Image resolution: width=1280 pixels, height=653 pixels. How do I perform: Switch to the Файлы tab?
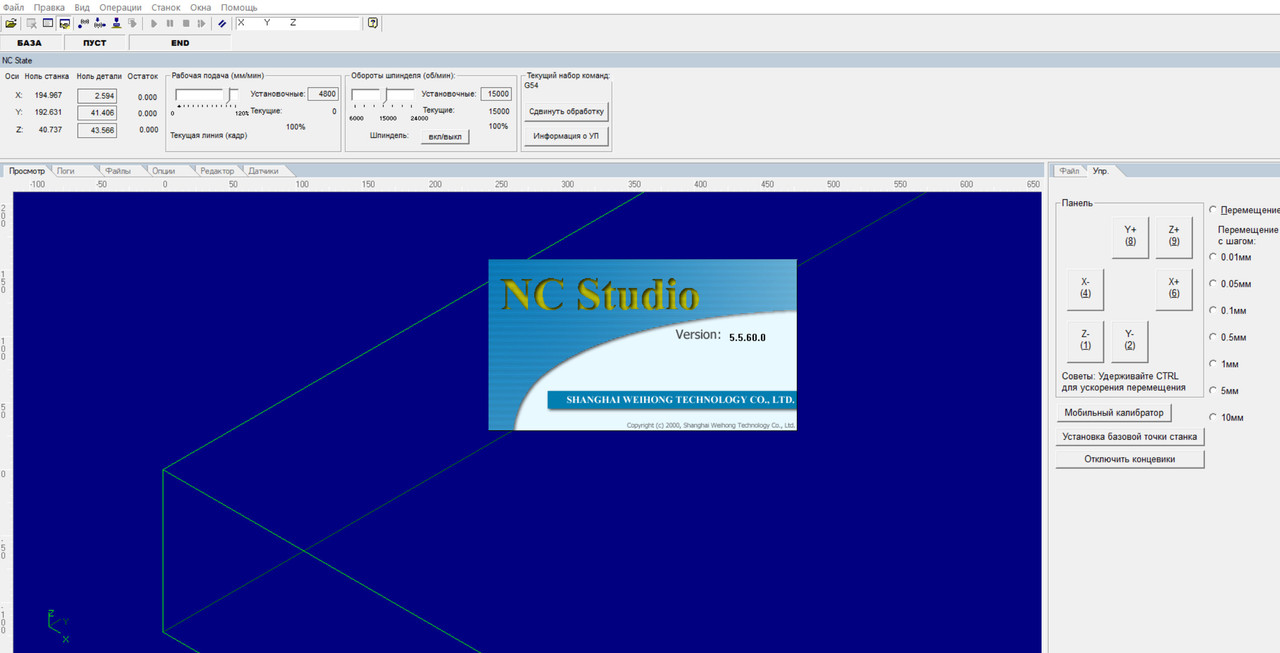point(118,171)
